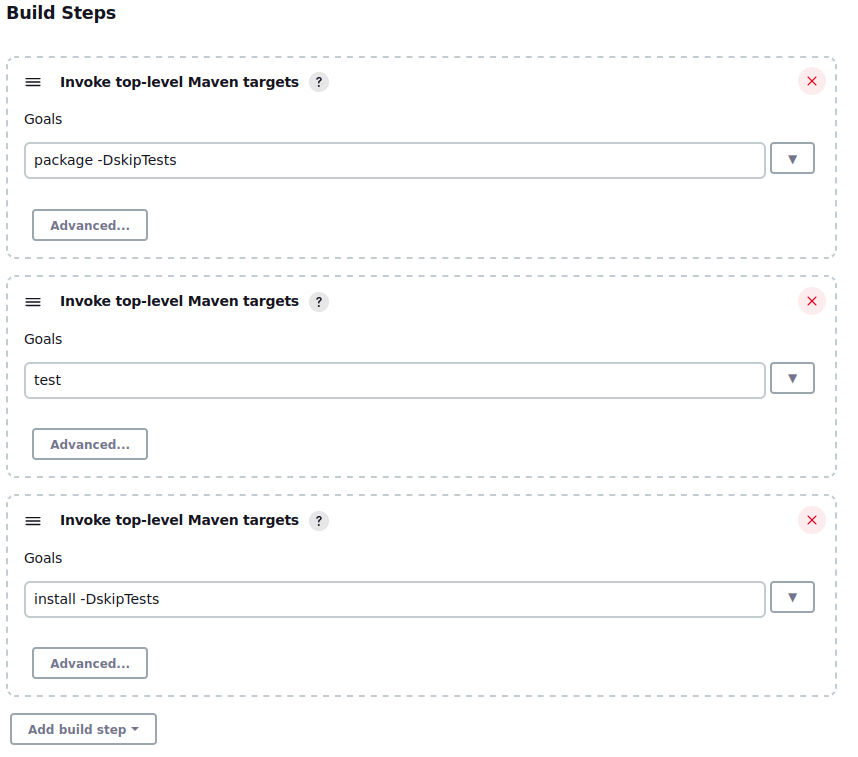Click the Build Steps section heading
Viewport: 858px width, 757px height.
pos(61,13)
